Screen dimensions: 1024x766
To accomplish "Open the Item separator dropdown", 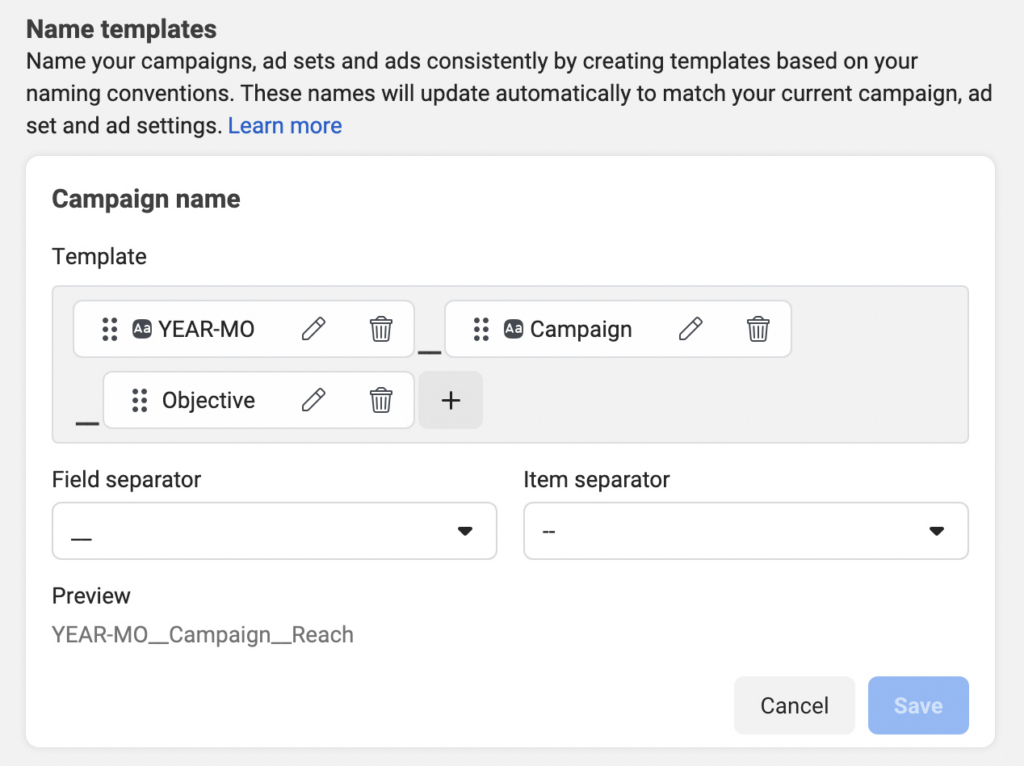I will [x=745, y=531].
